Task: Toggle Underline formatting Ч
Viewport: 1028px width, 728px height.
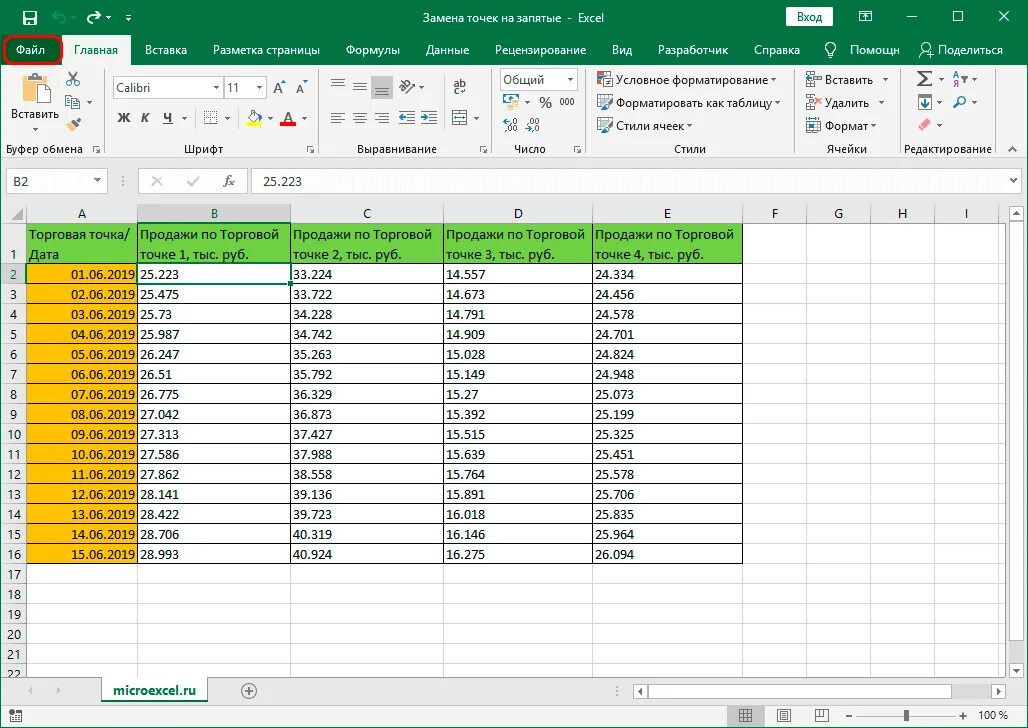Action: (x=168, y=118)
